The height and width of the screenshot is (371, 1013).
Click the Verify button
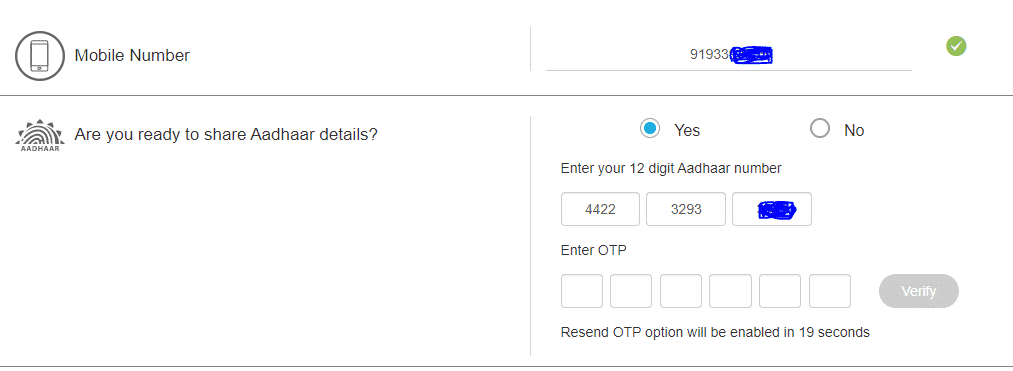pyautogui.click(x=919, y=291)
